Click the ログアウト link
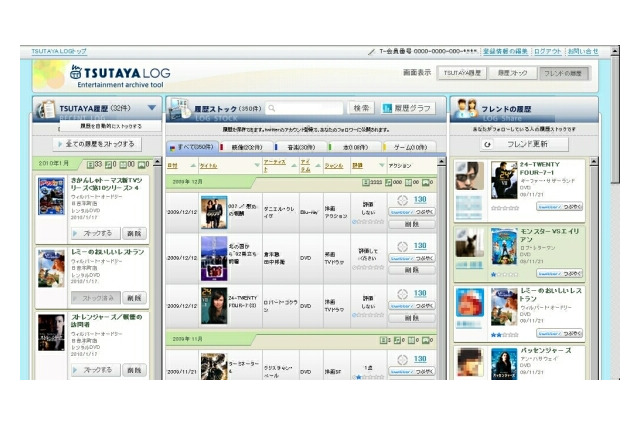The width and height of the screenshot is (640, 426). [x=548, y=51]
